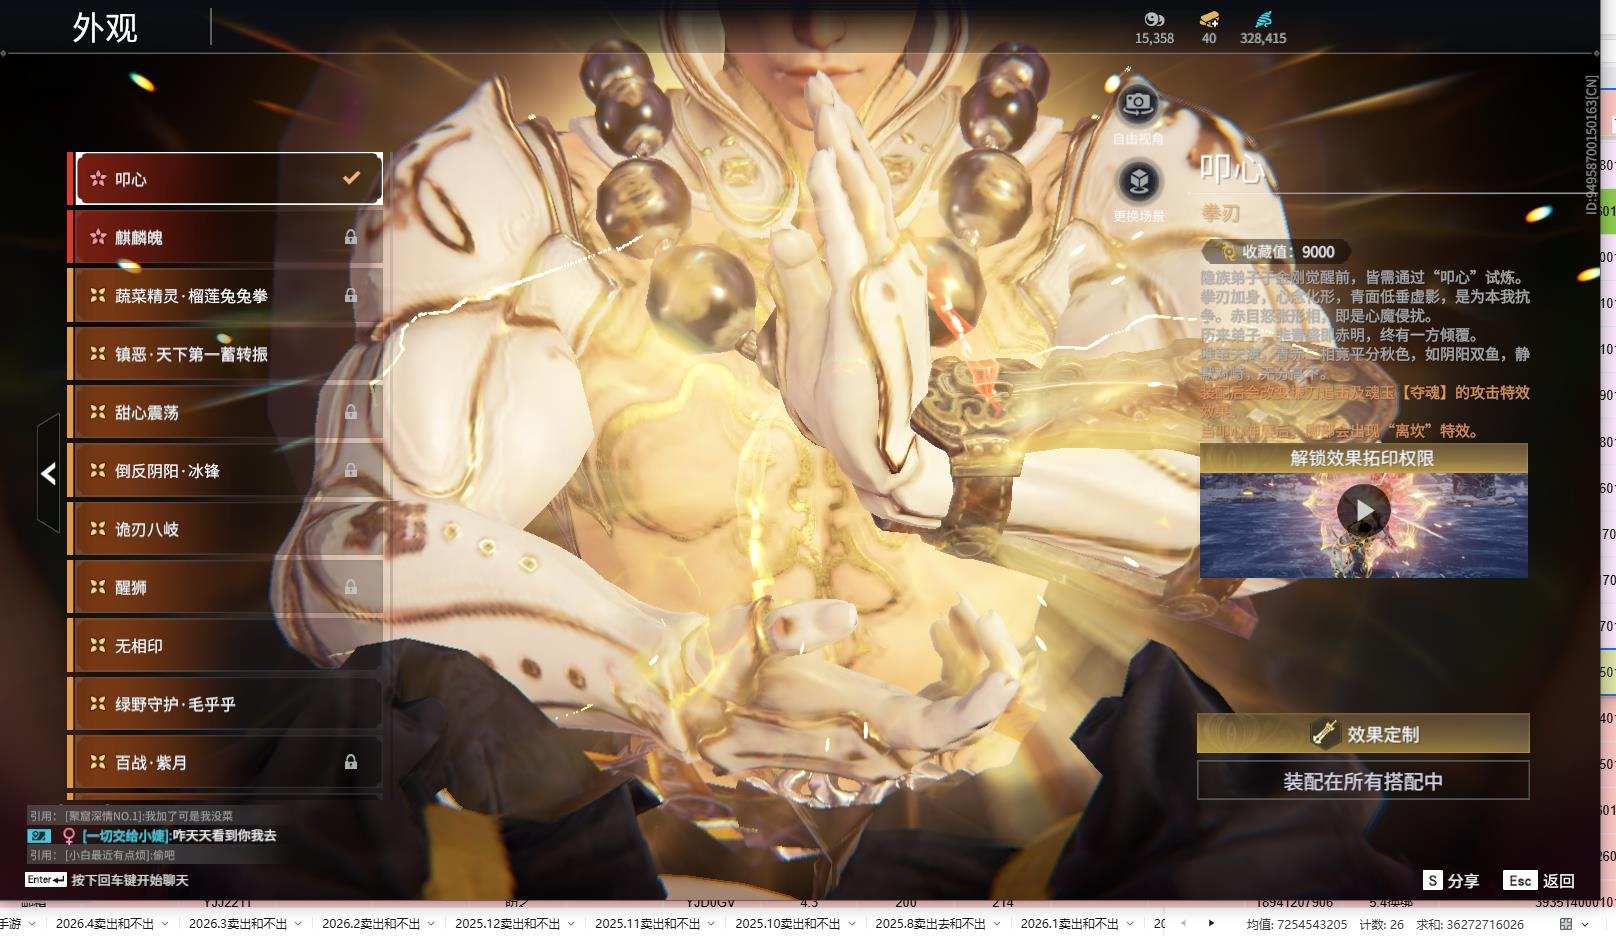Click the spreadsheet status bar sum 求和 value

click(1470, 925)
